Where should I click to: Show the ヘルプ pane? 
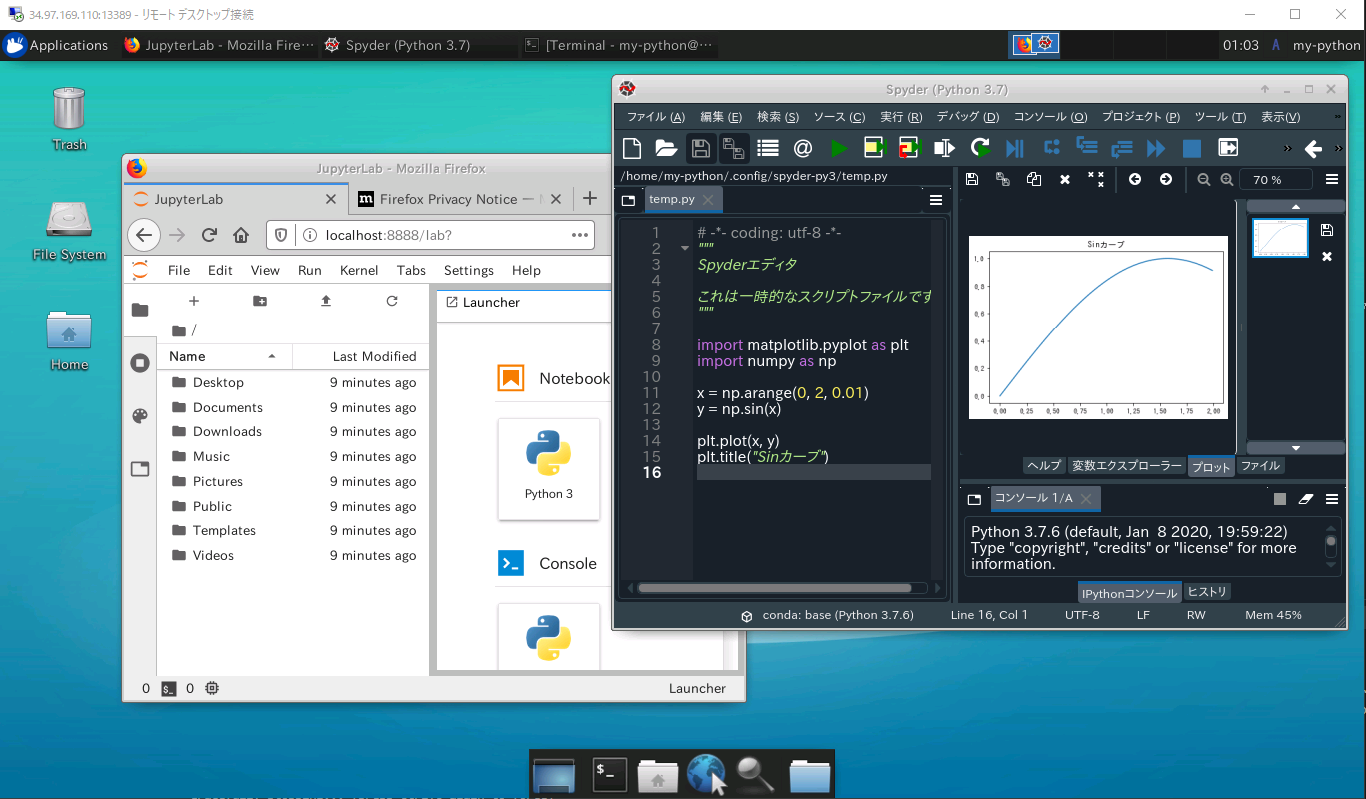[x=1043, y=465]
